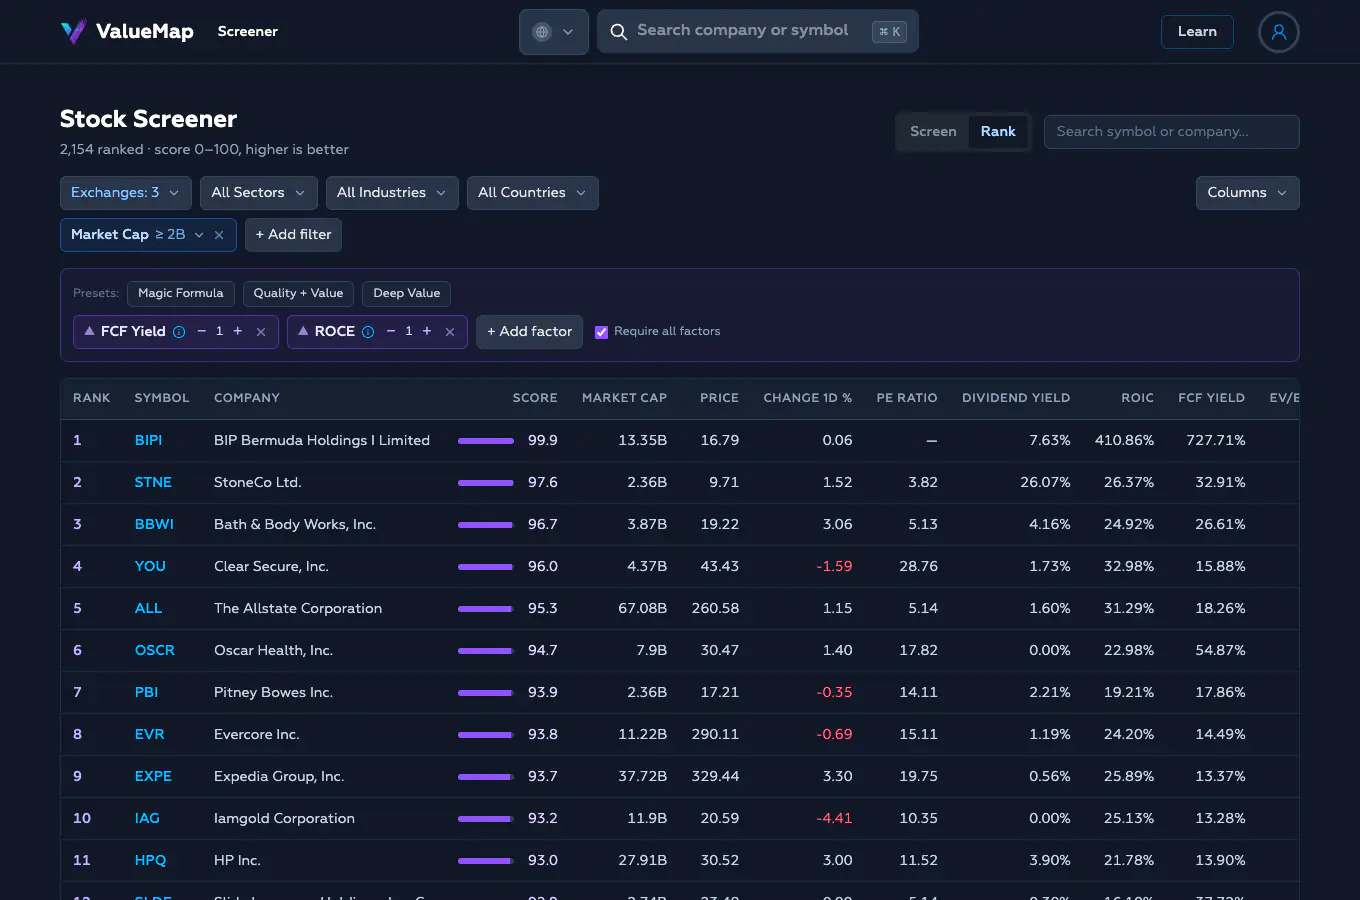The width and height of the screenshot is (1360, 900).
Task: Decrease FCF Yield factor weight
Action: [x=201, y=331]
